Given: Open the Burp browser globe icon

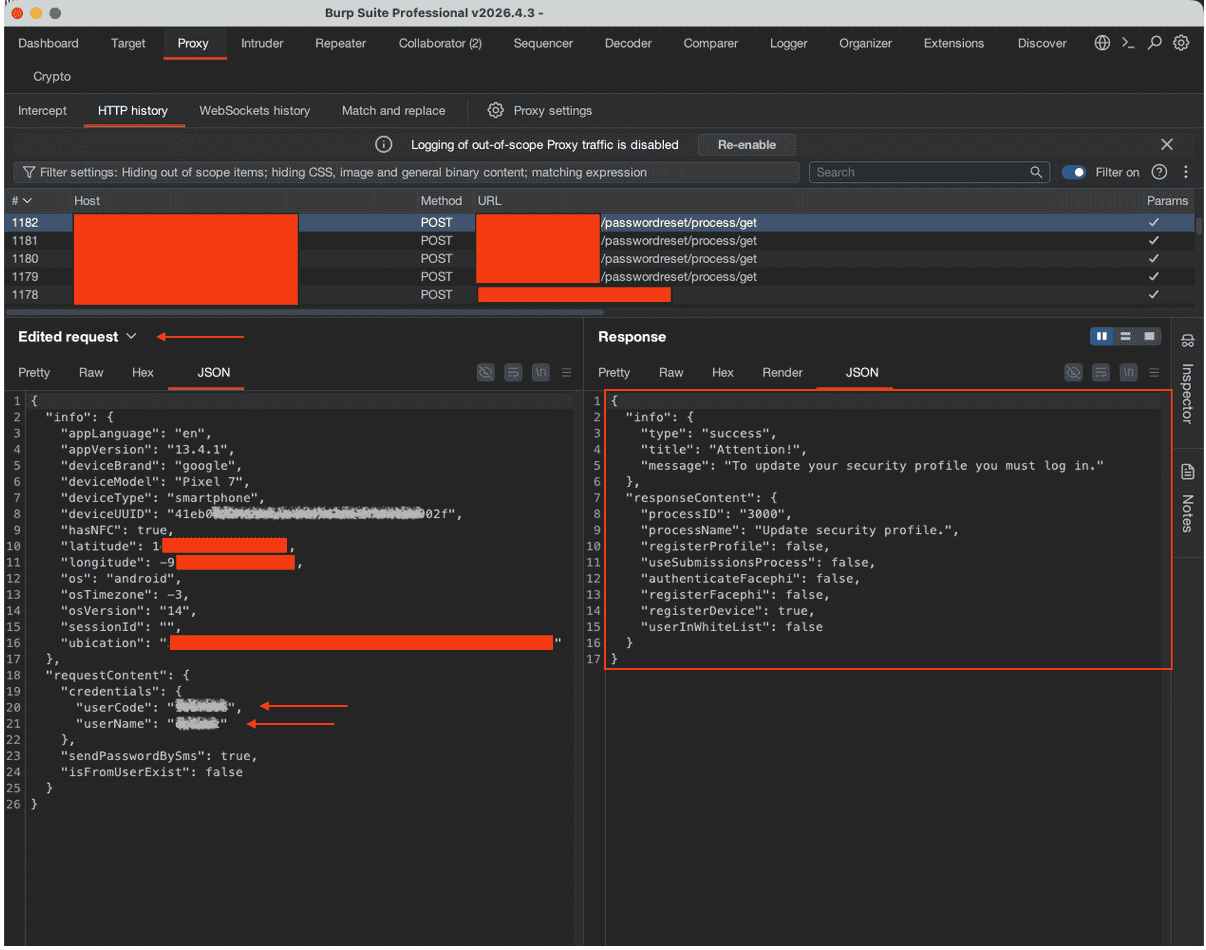Looking at the screenshot, I should click(1102, 43).
